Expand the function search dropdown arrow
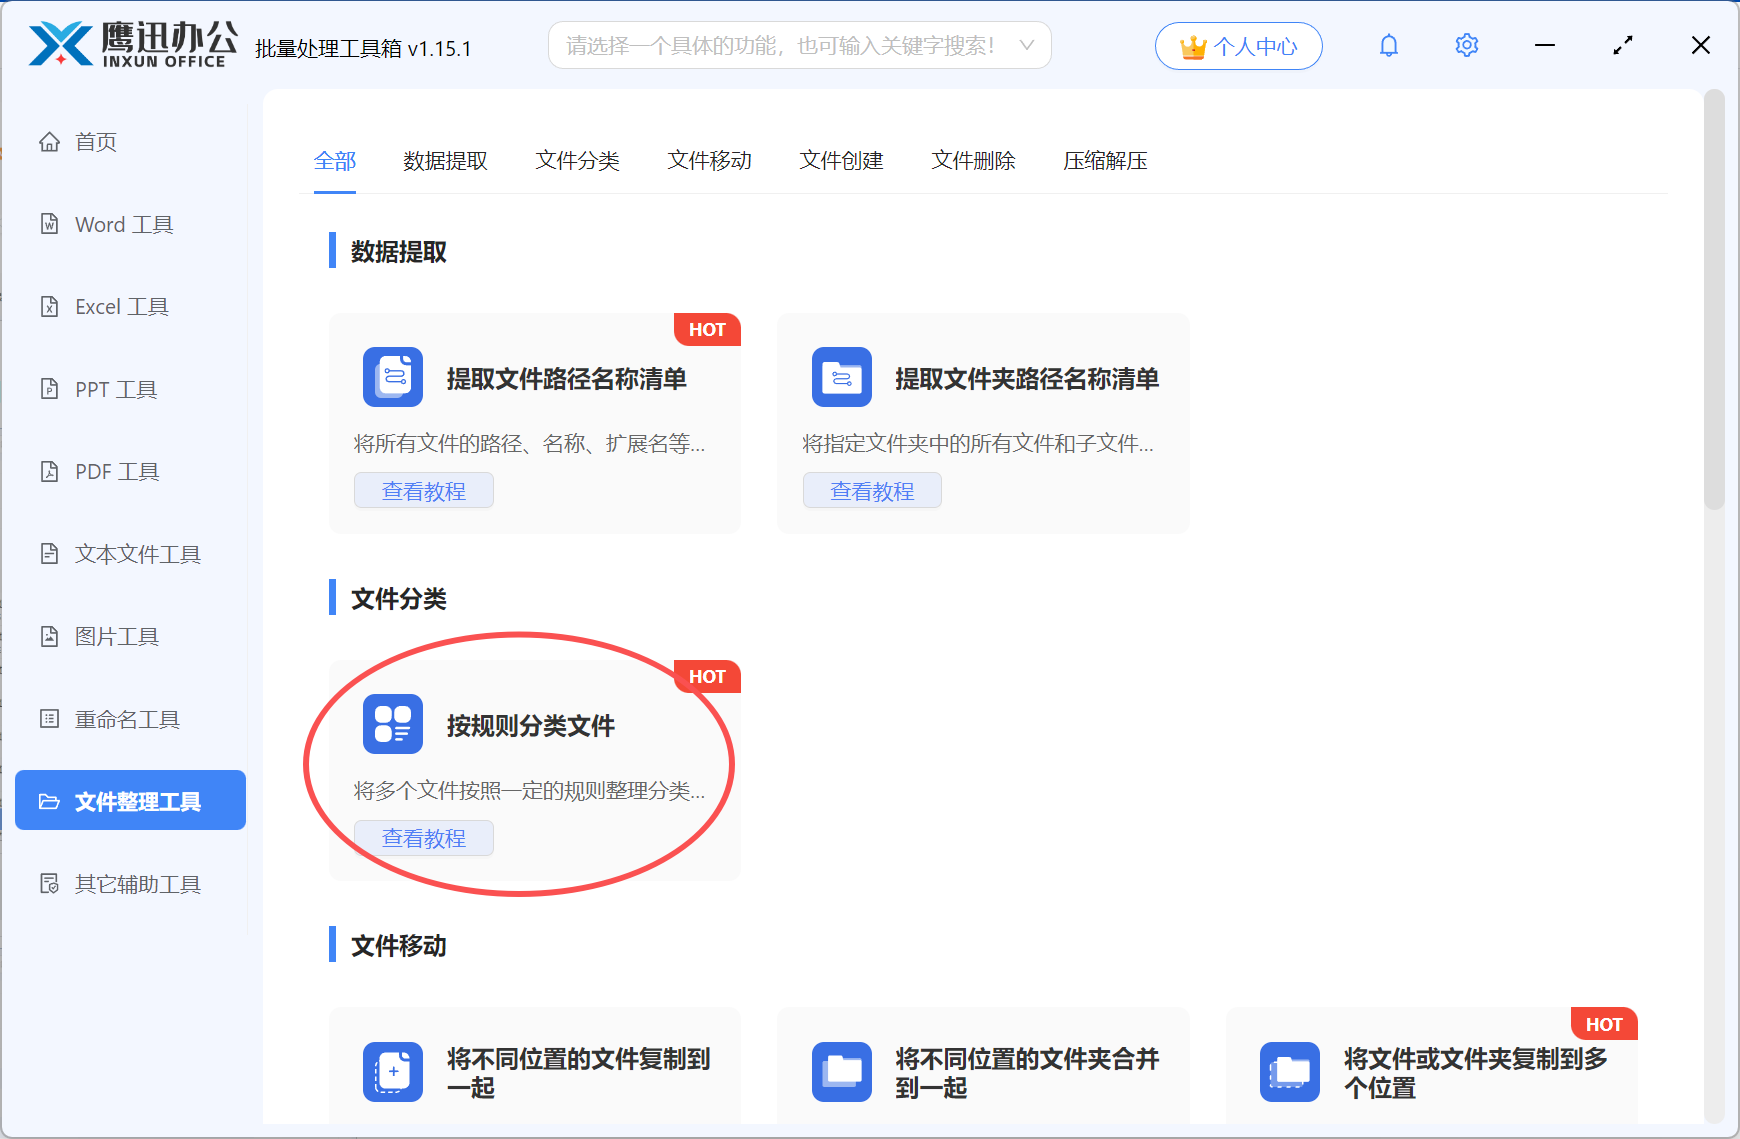 pyautogui.click(x=1026, y=45)
